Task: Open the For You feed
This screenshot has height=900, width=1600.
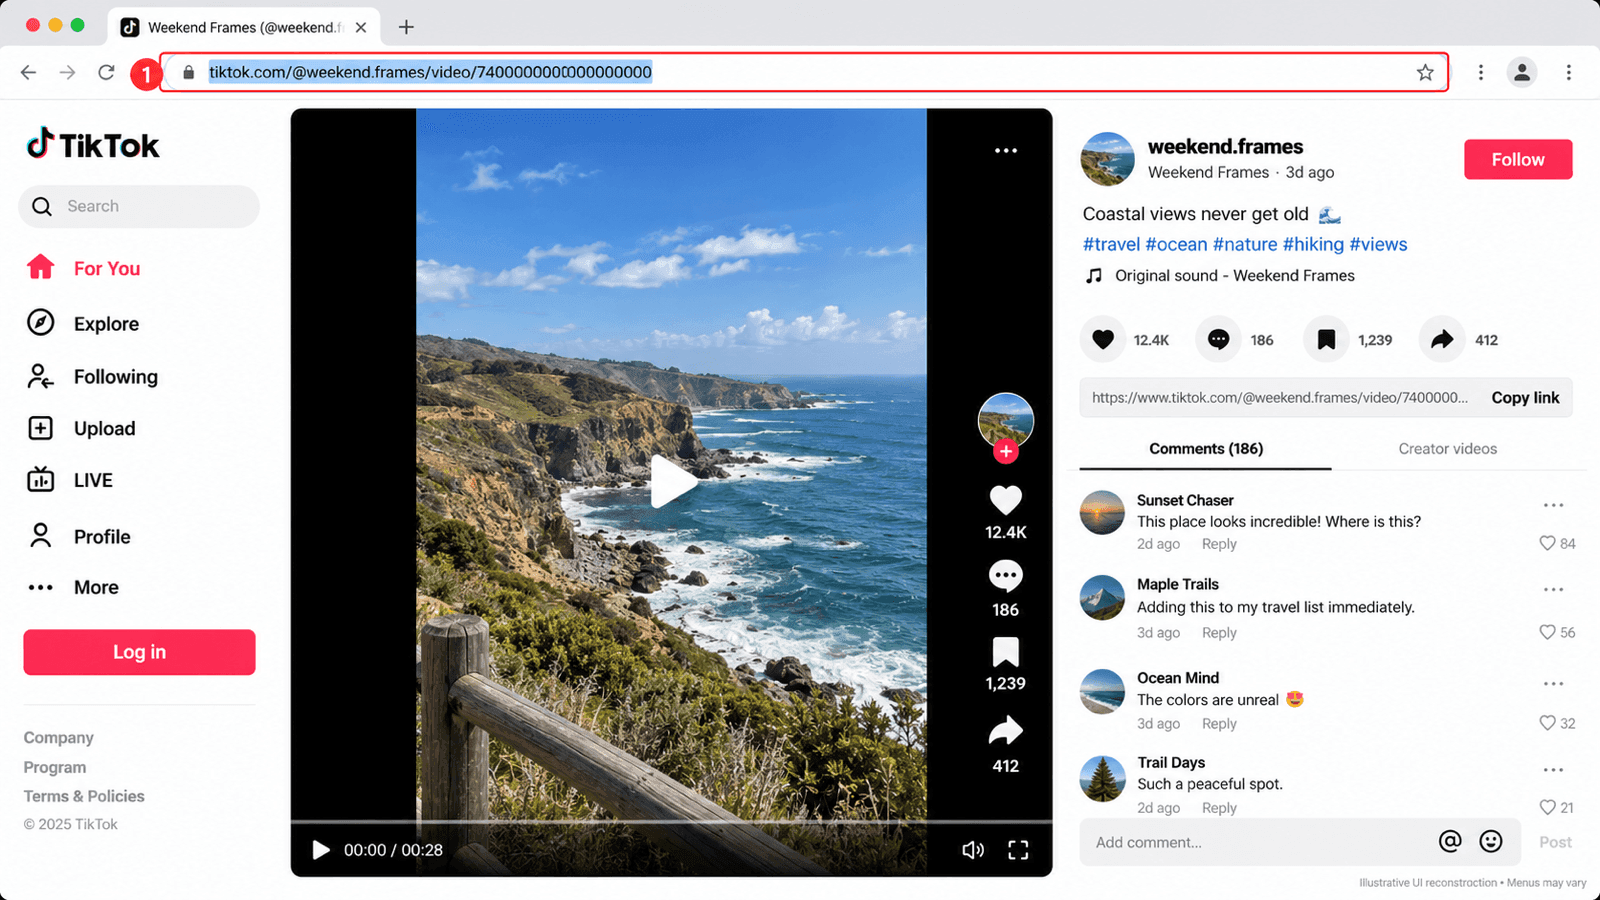Action: tap(84, 268)
